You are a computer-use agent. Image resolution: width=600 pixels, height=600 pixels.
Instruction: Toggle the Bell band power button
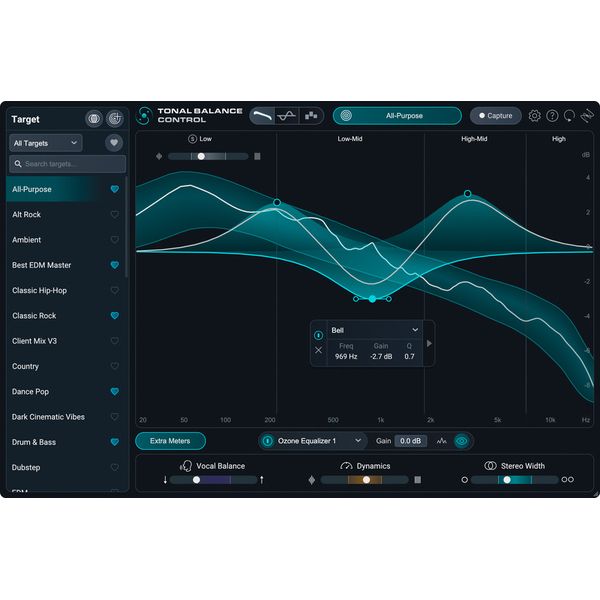(318, 336)
